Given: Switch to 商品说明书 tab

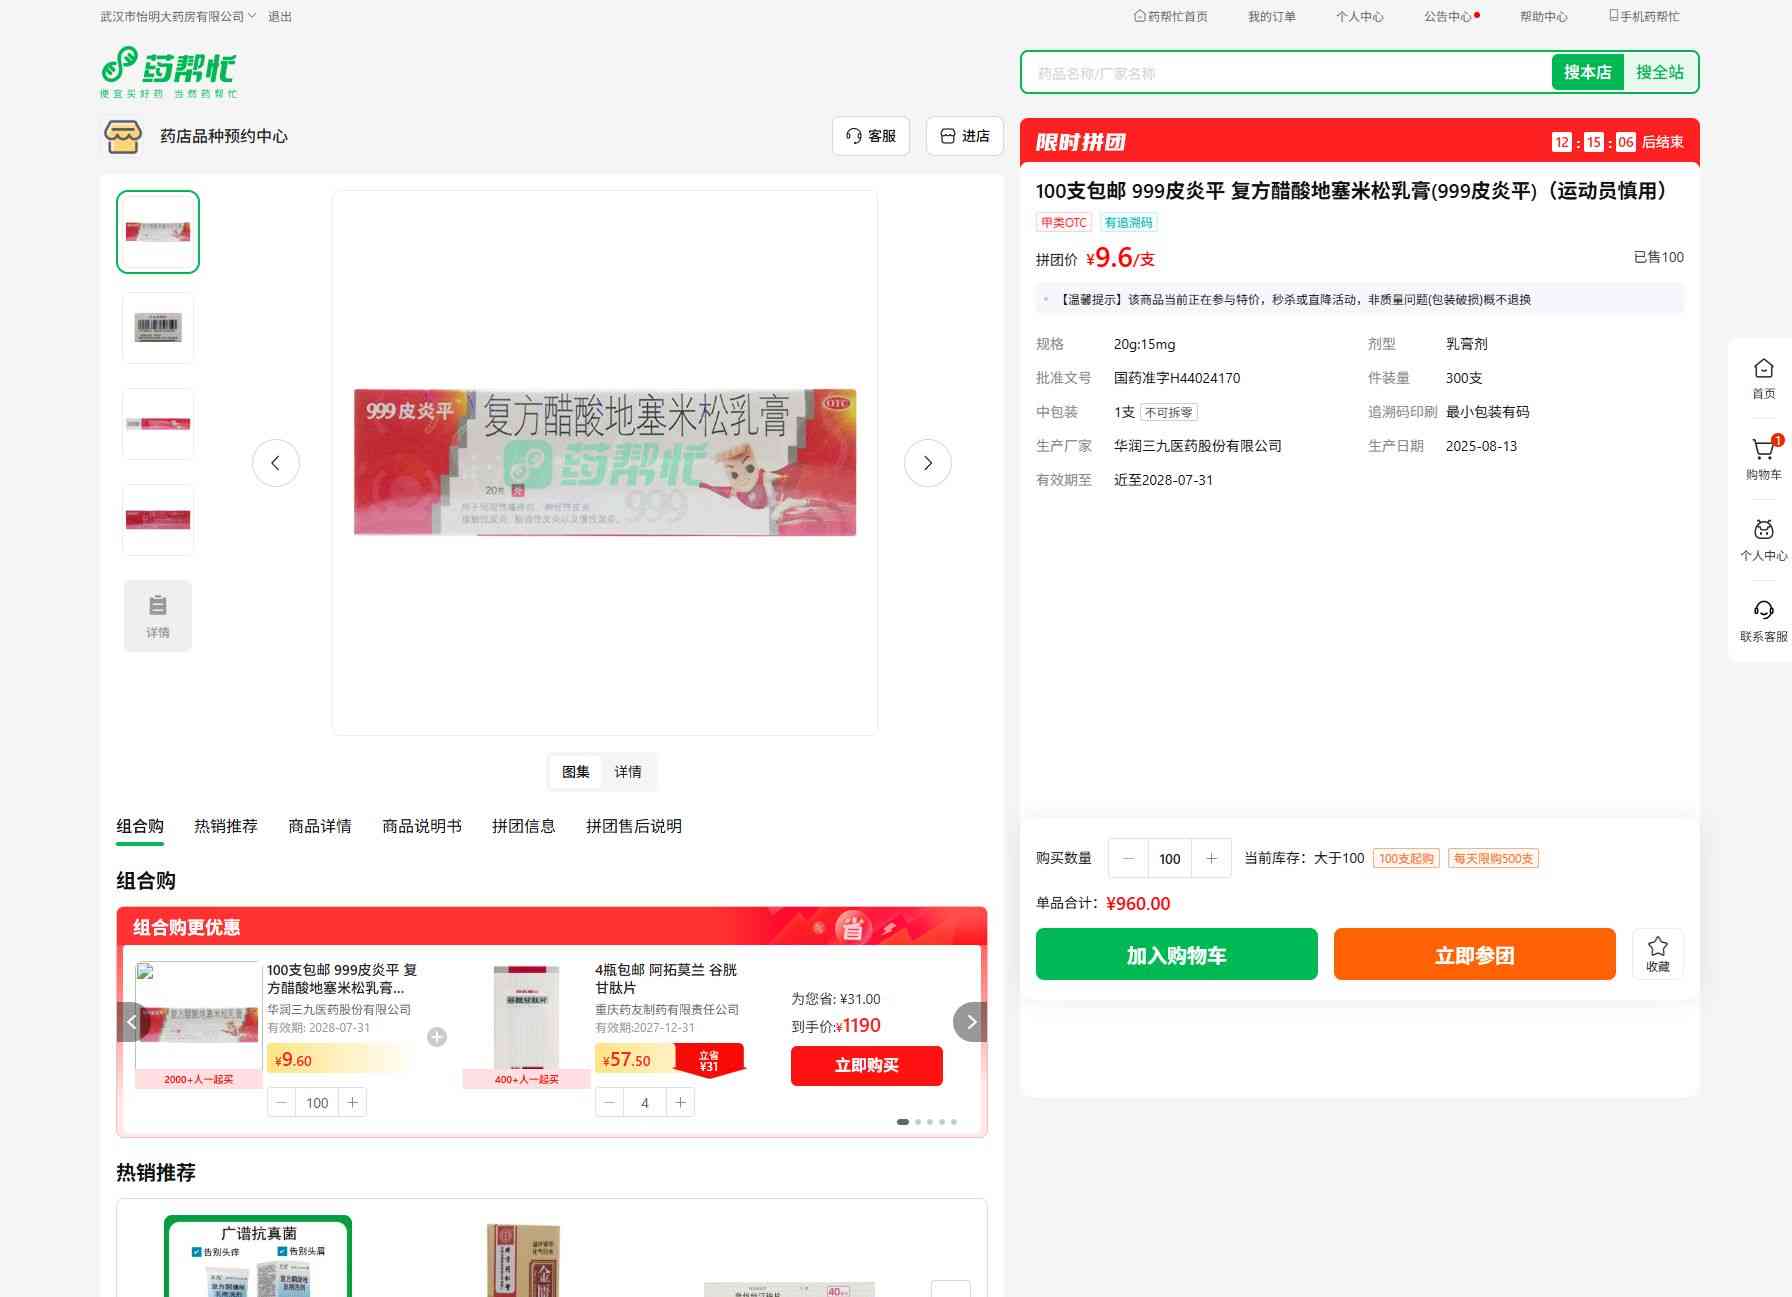Looking at the screenshot, I should tap(421, 826).
